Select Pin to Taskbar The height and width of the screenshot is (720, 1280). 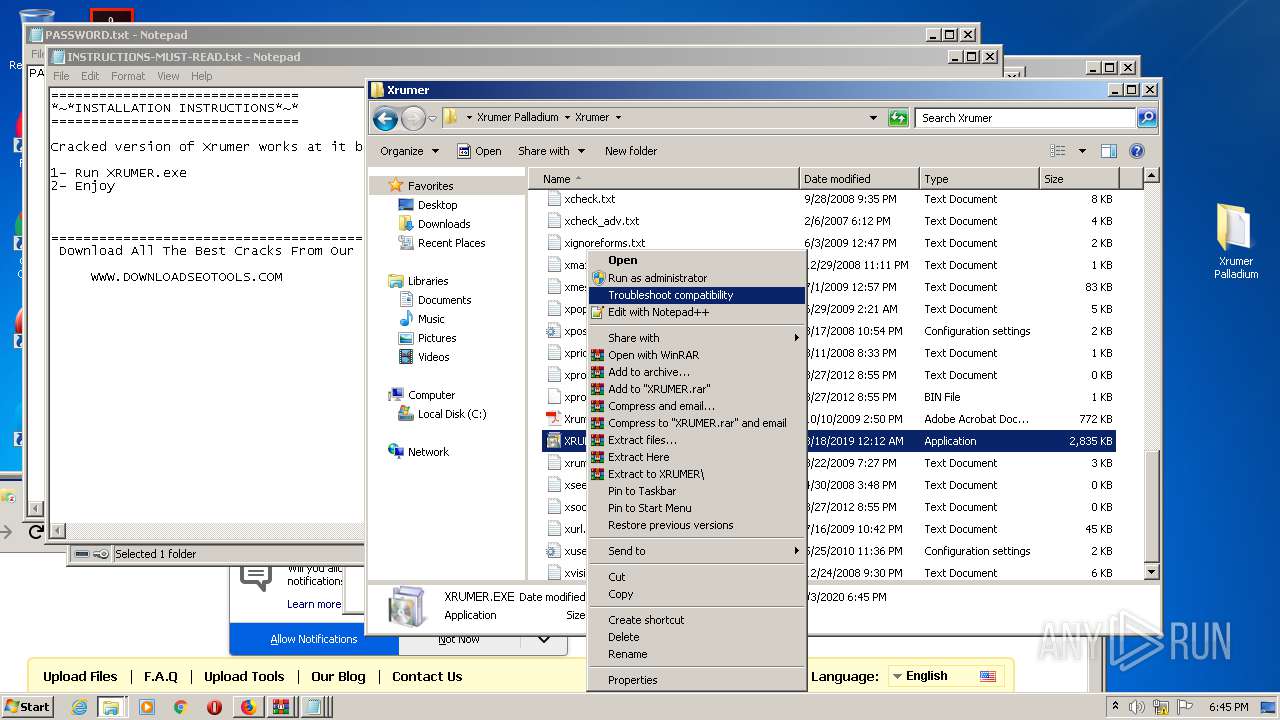[696, 491]
